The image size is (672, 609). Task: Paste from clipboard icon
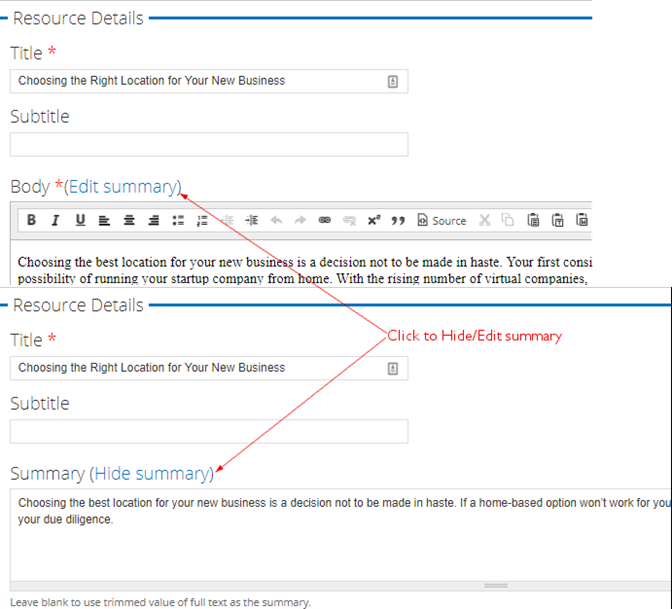click(x=533, y=220)
